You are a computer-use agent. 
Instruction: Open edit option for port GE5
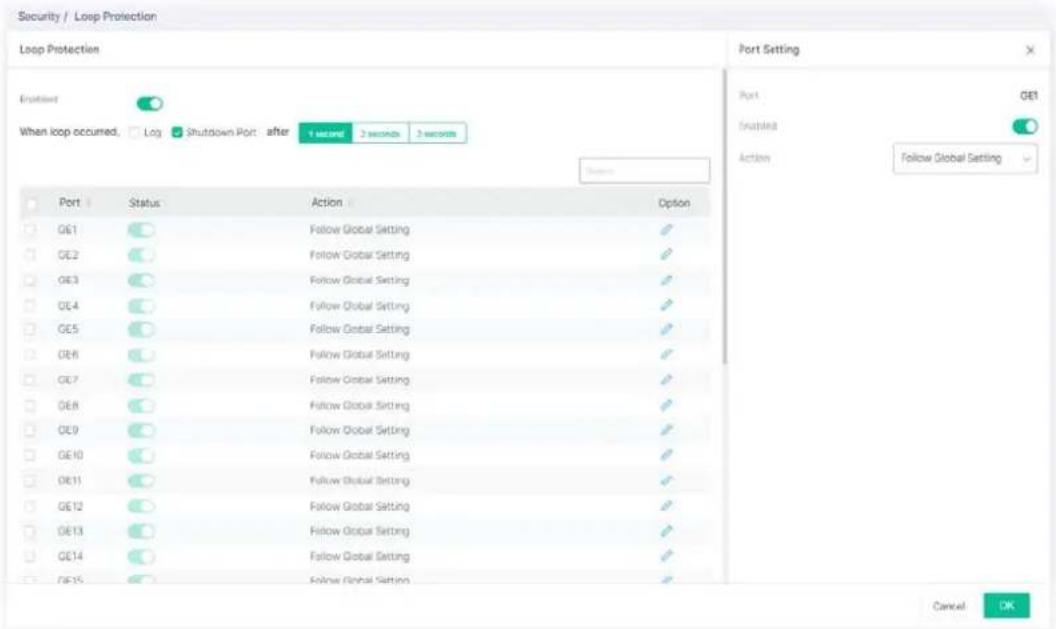[x=666, y=329]
